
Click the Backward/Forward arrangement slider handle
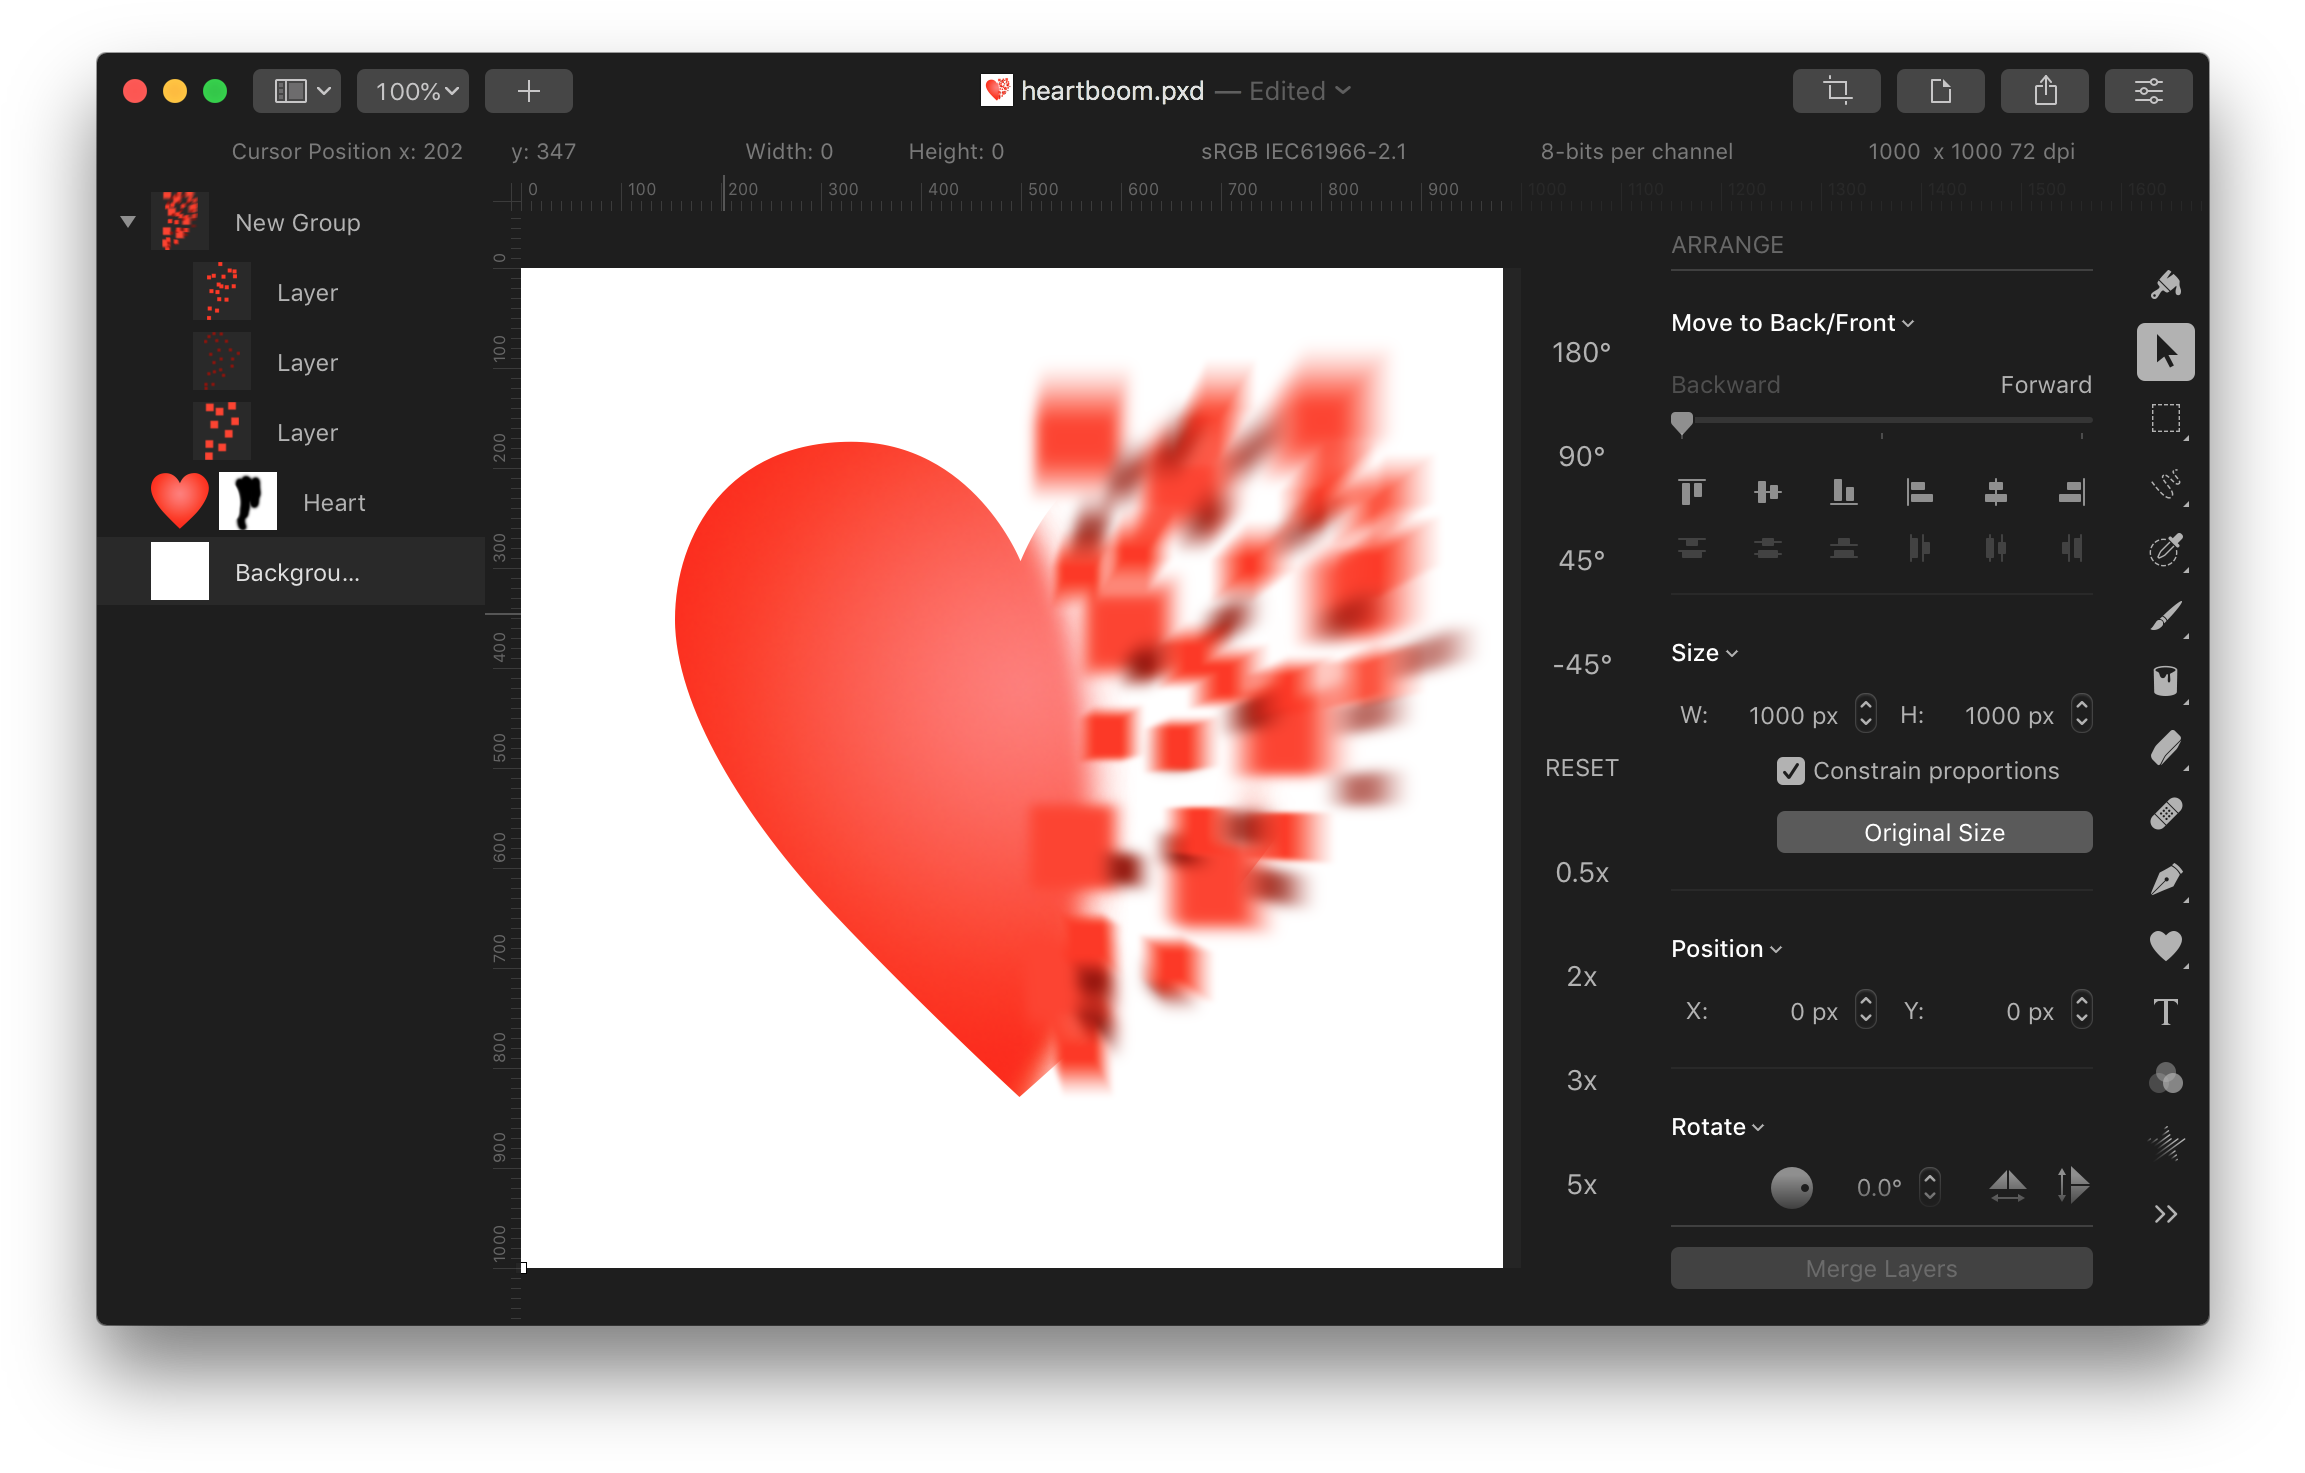[1682, 423]
